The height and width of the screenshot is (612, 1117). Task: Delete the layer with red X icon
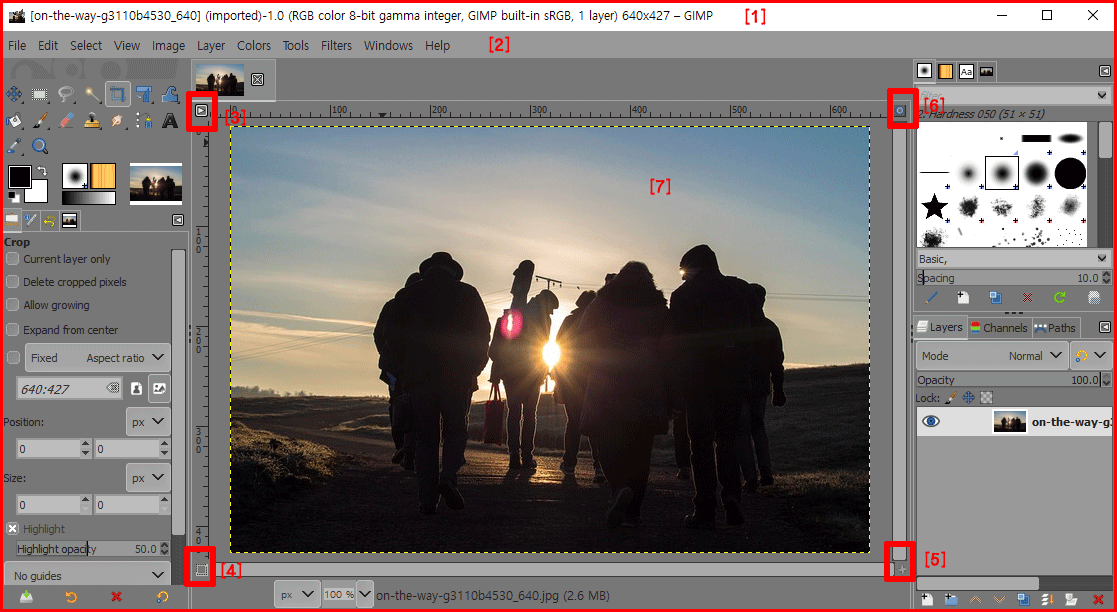coord(1098,599)
